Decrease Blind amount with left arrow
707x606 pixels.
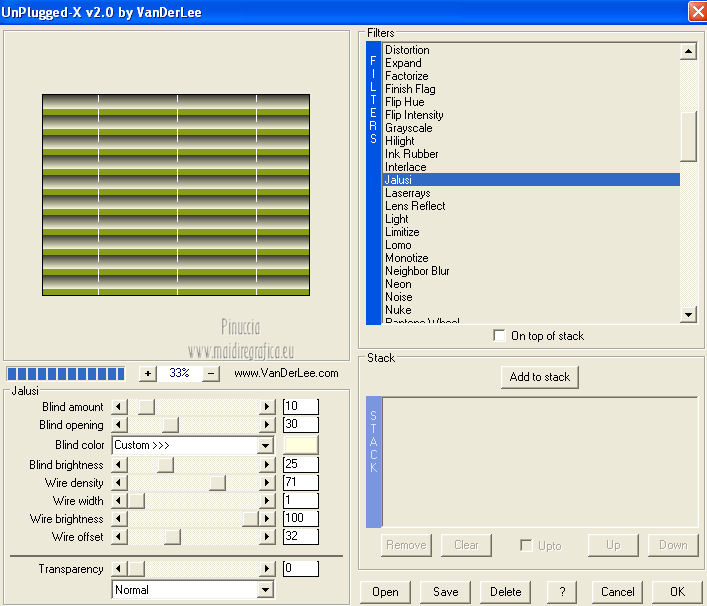(x=119, y=407)
